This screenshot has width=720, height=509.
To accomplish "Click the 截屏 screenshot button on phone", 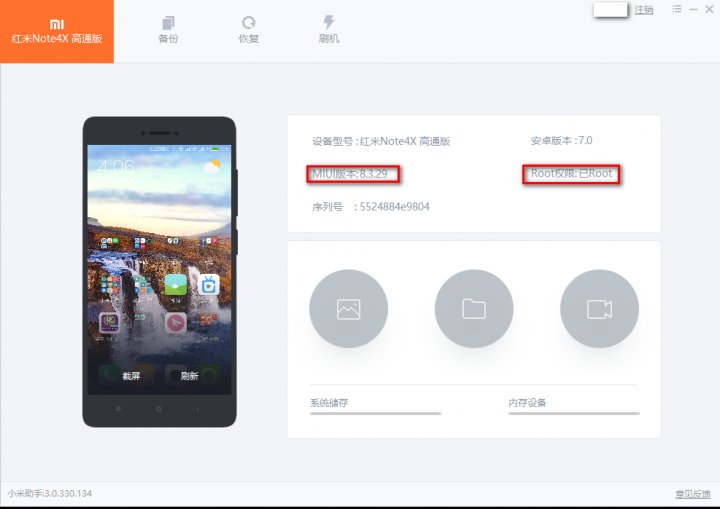I will point(131,376).
